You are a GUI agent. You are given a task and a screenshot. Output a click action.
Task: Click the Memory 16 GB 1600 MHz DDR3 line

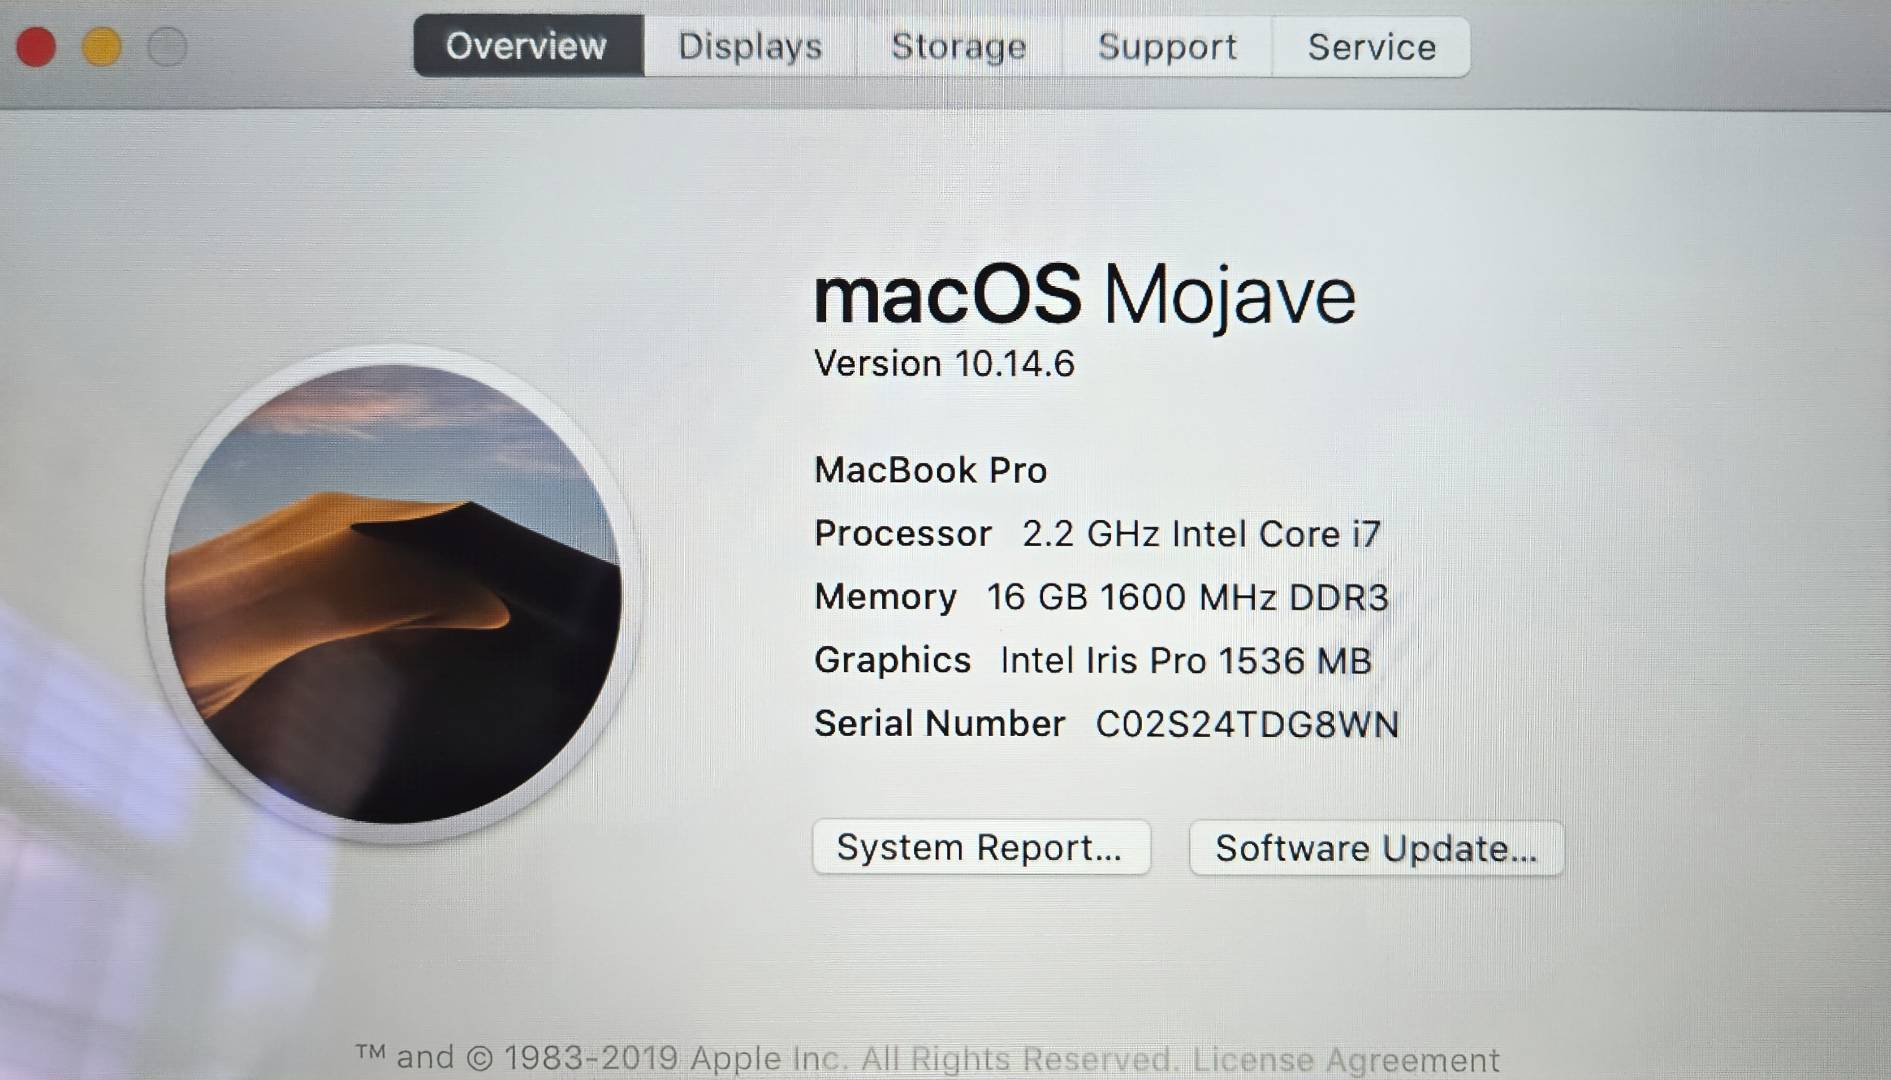tap(1101, 597)
